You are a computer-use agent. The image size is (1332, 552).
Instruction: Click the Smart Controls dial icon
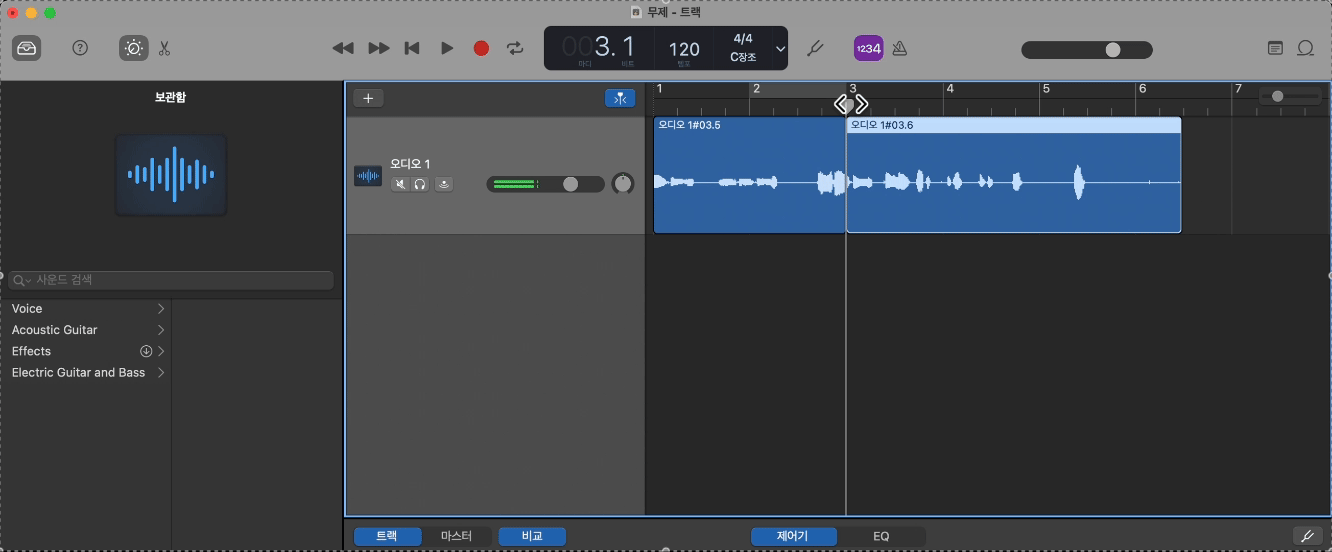tap(133, 48)
